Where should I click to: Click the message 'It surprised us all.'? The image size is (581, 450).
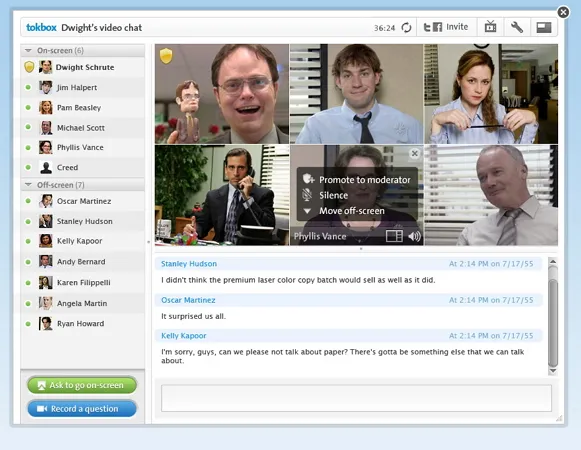(193, 316)
